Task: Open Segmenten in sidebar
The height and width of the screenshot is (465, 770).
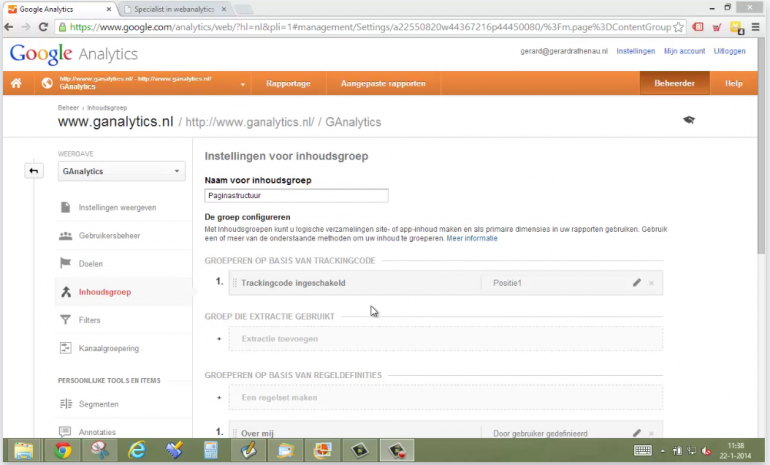Action: tap(99, 404)
